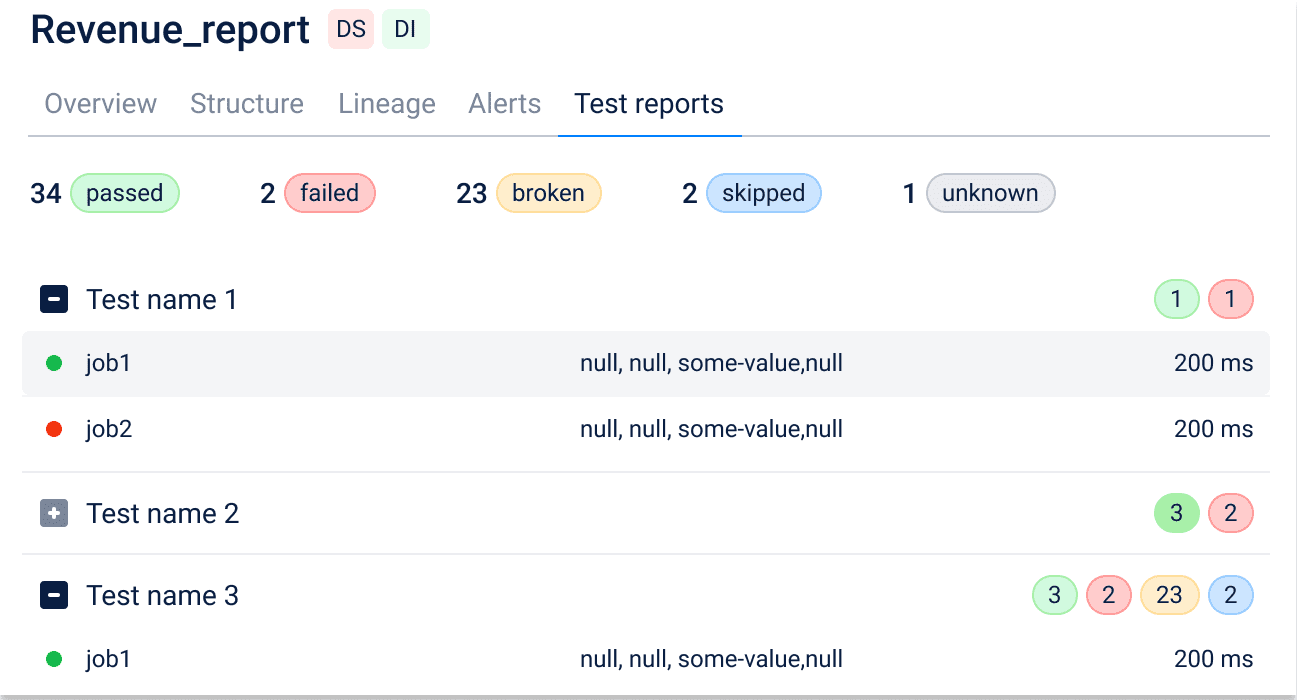The height and width of the screenshot is (700, 1297).
Task: Click the DI badge next to title
Action: coord(405,30)
